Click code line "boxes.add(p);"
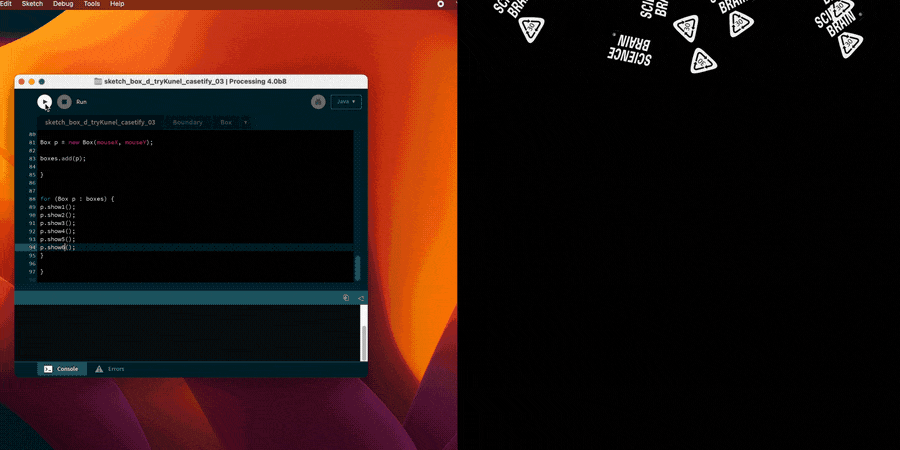The image size is (900, 450). click(x=63, y=158)
